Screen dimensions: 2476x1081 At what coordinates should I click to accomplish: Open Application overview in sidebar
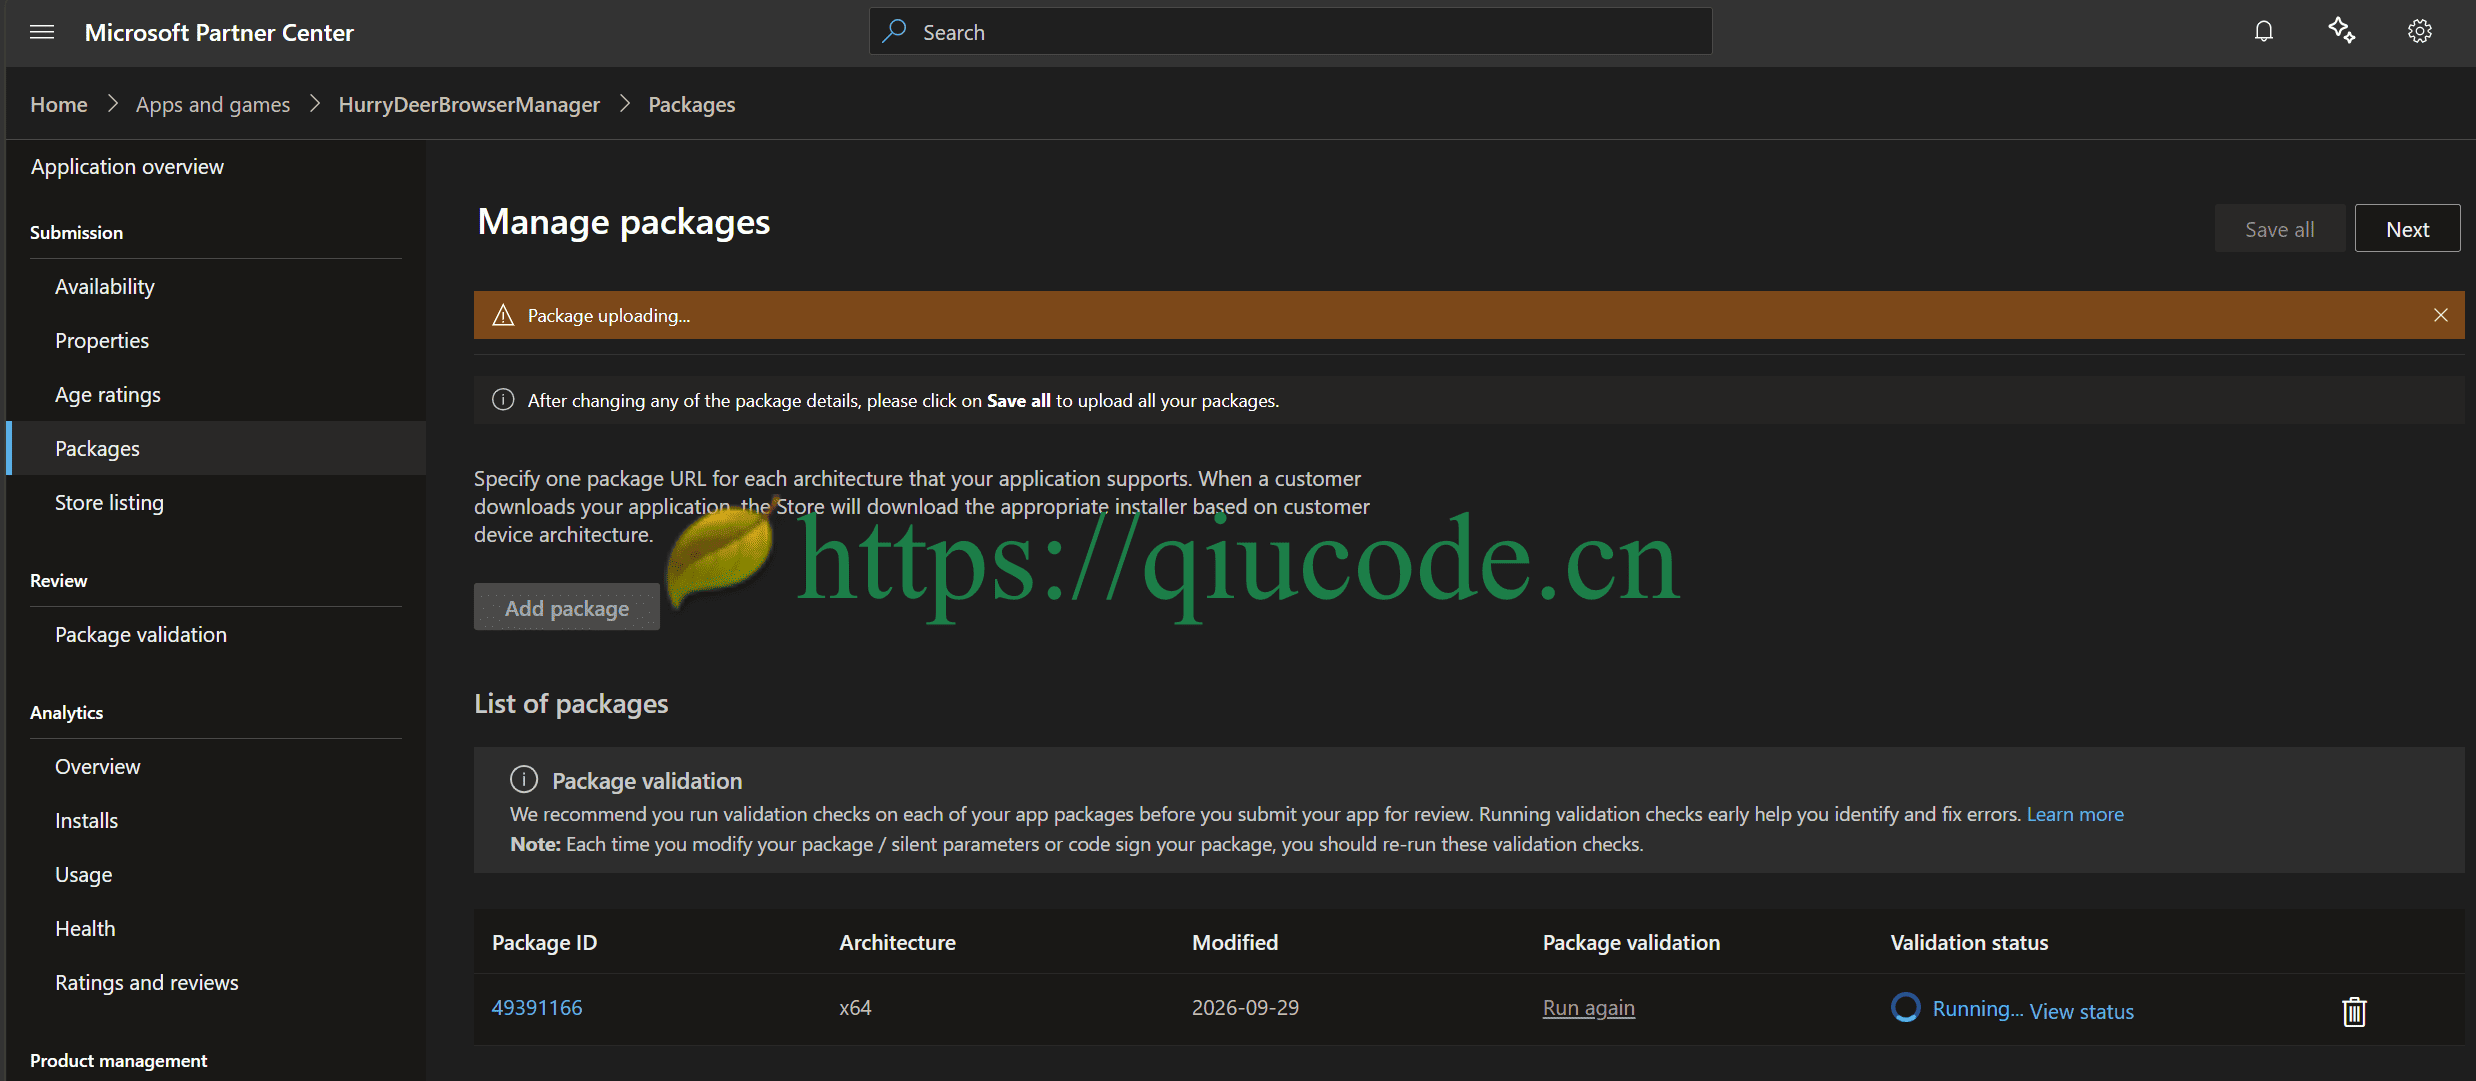pyautogui.click(x=127, y=166)
